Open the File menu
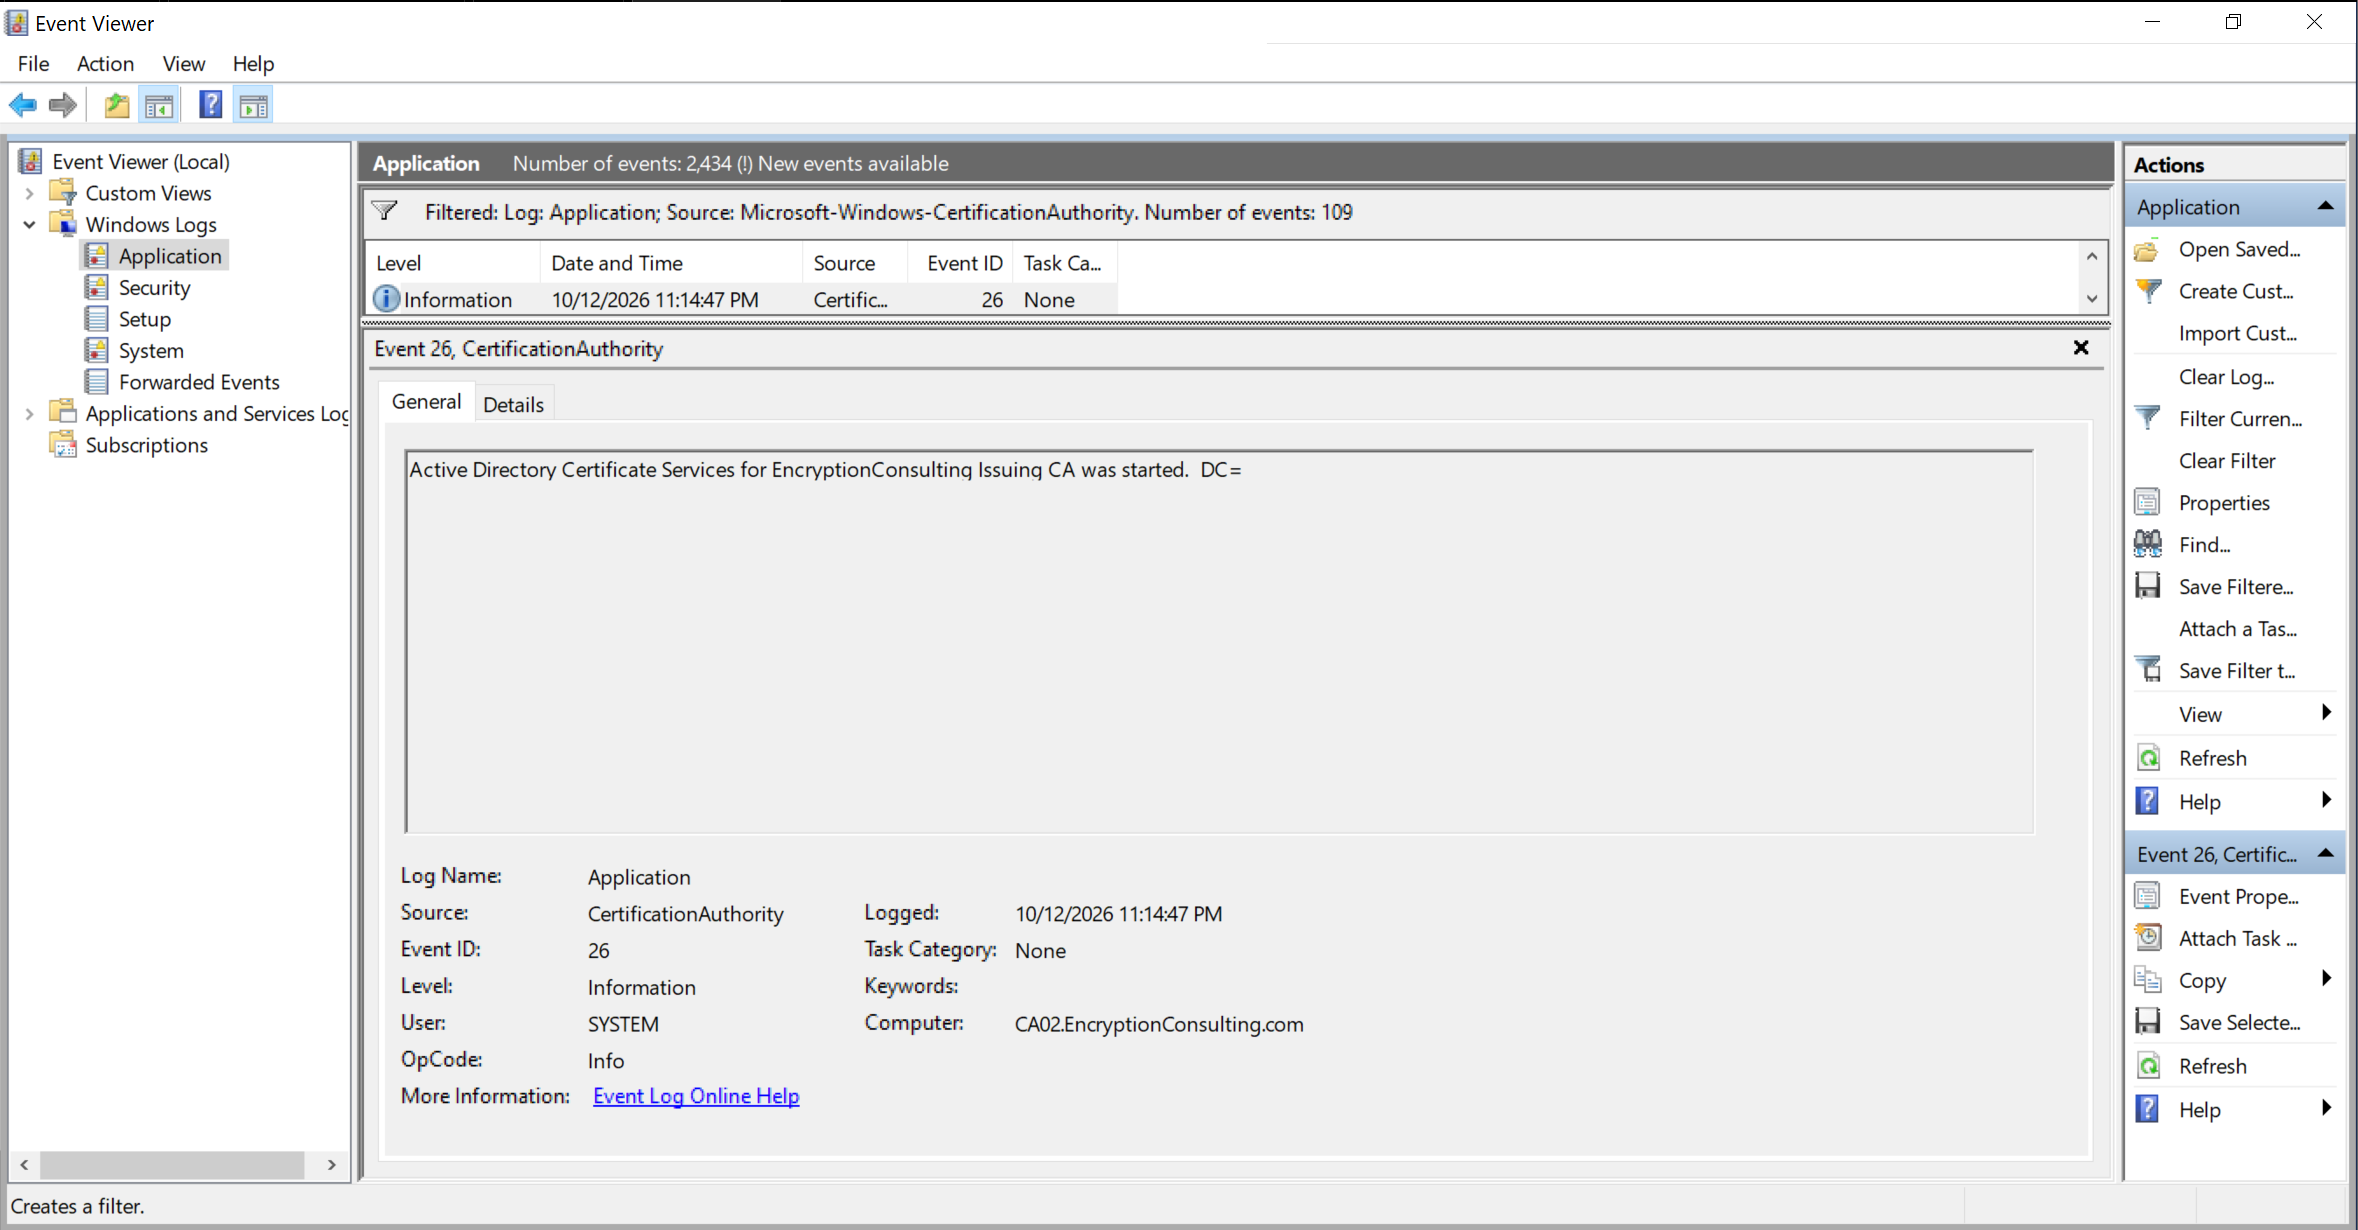The image size is (2358, 1230). pyautogui.click(x=33, y=64)
